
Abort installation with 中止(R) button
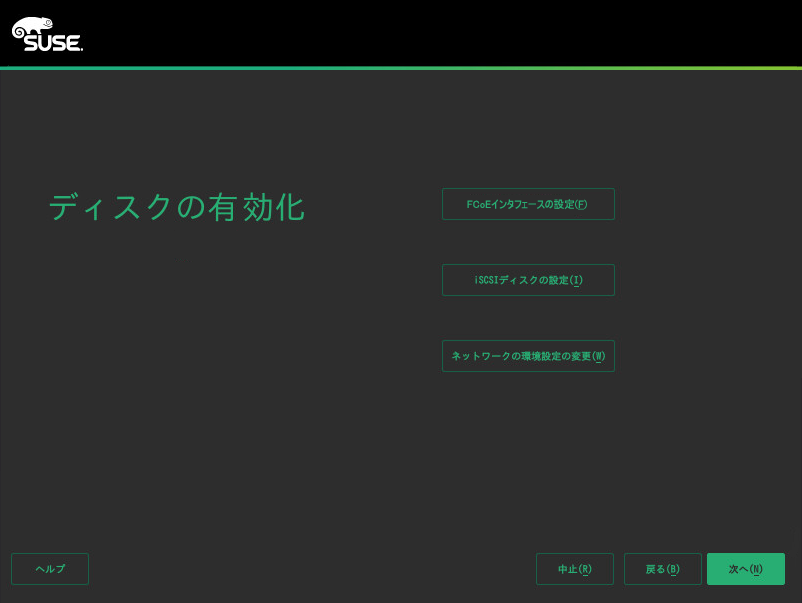[x=574, y=569]
